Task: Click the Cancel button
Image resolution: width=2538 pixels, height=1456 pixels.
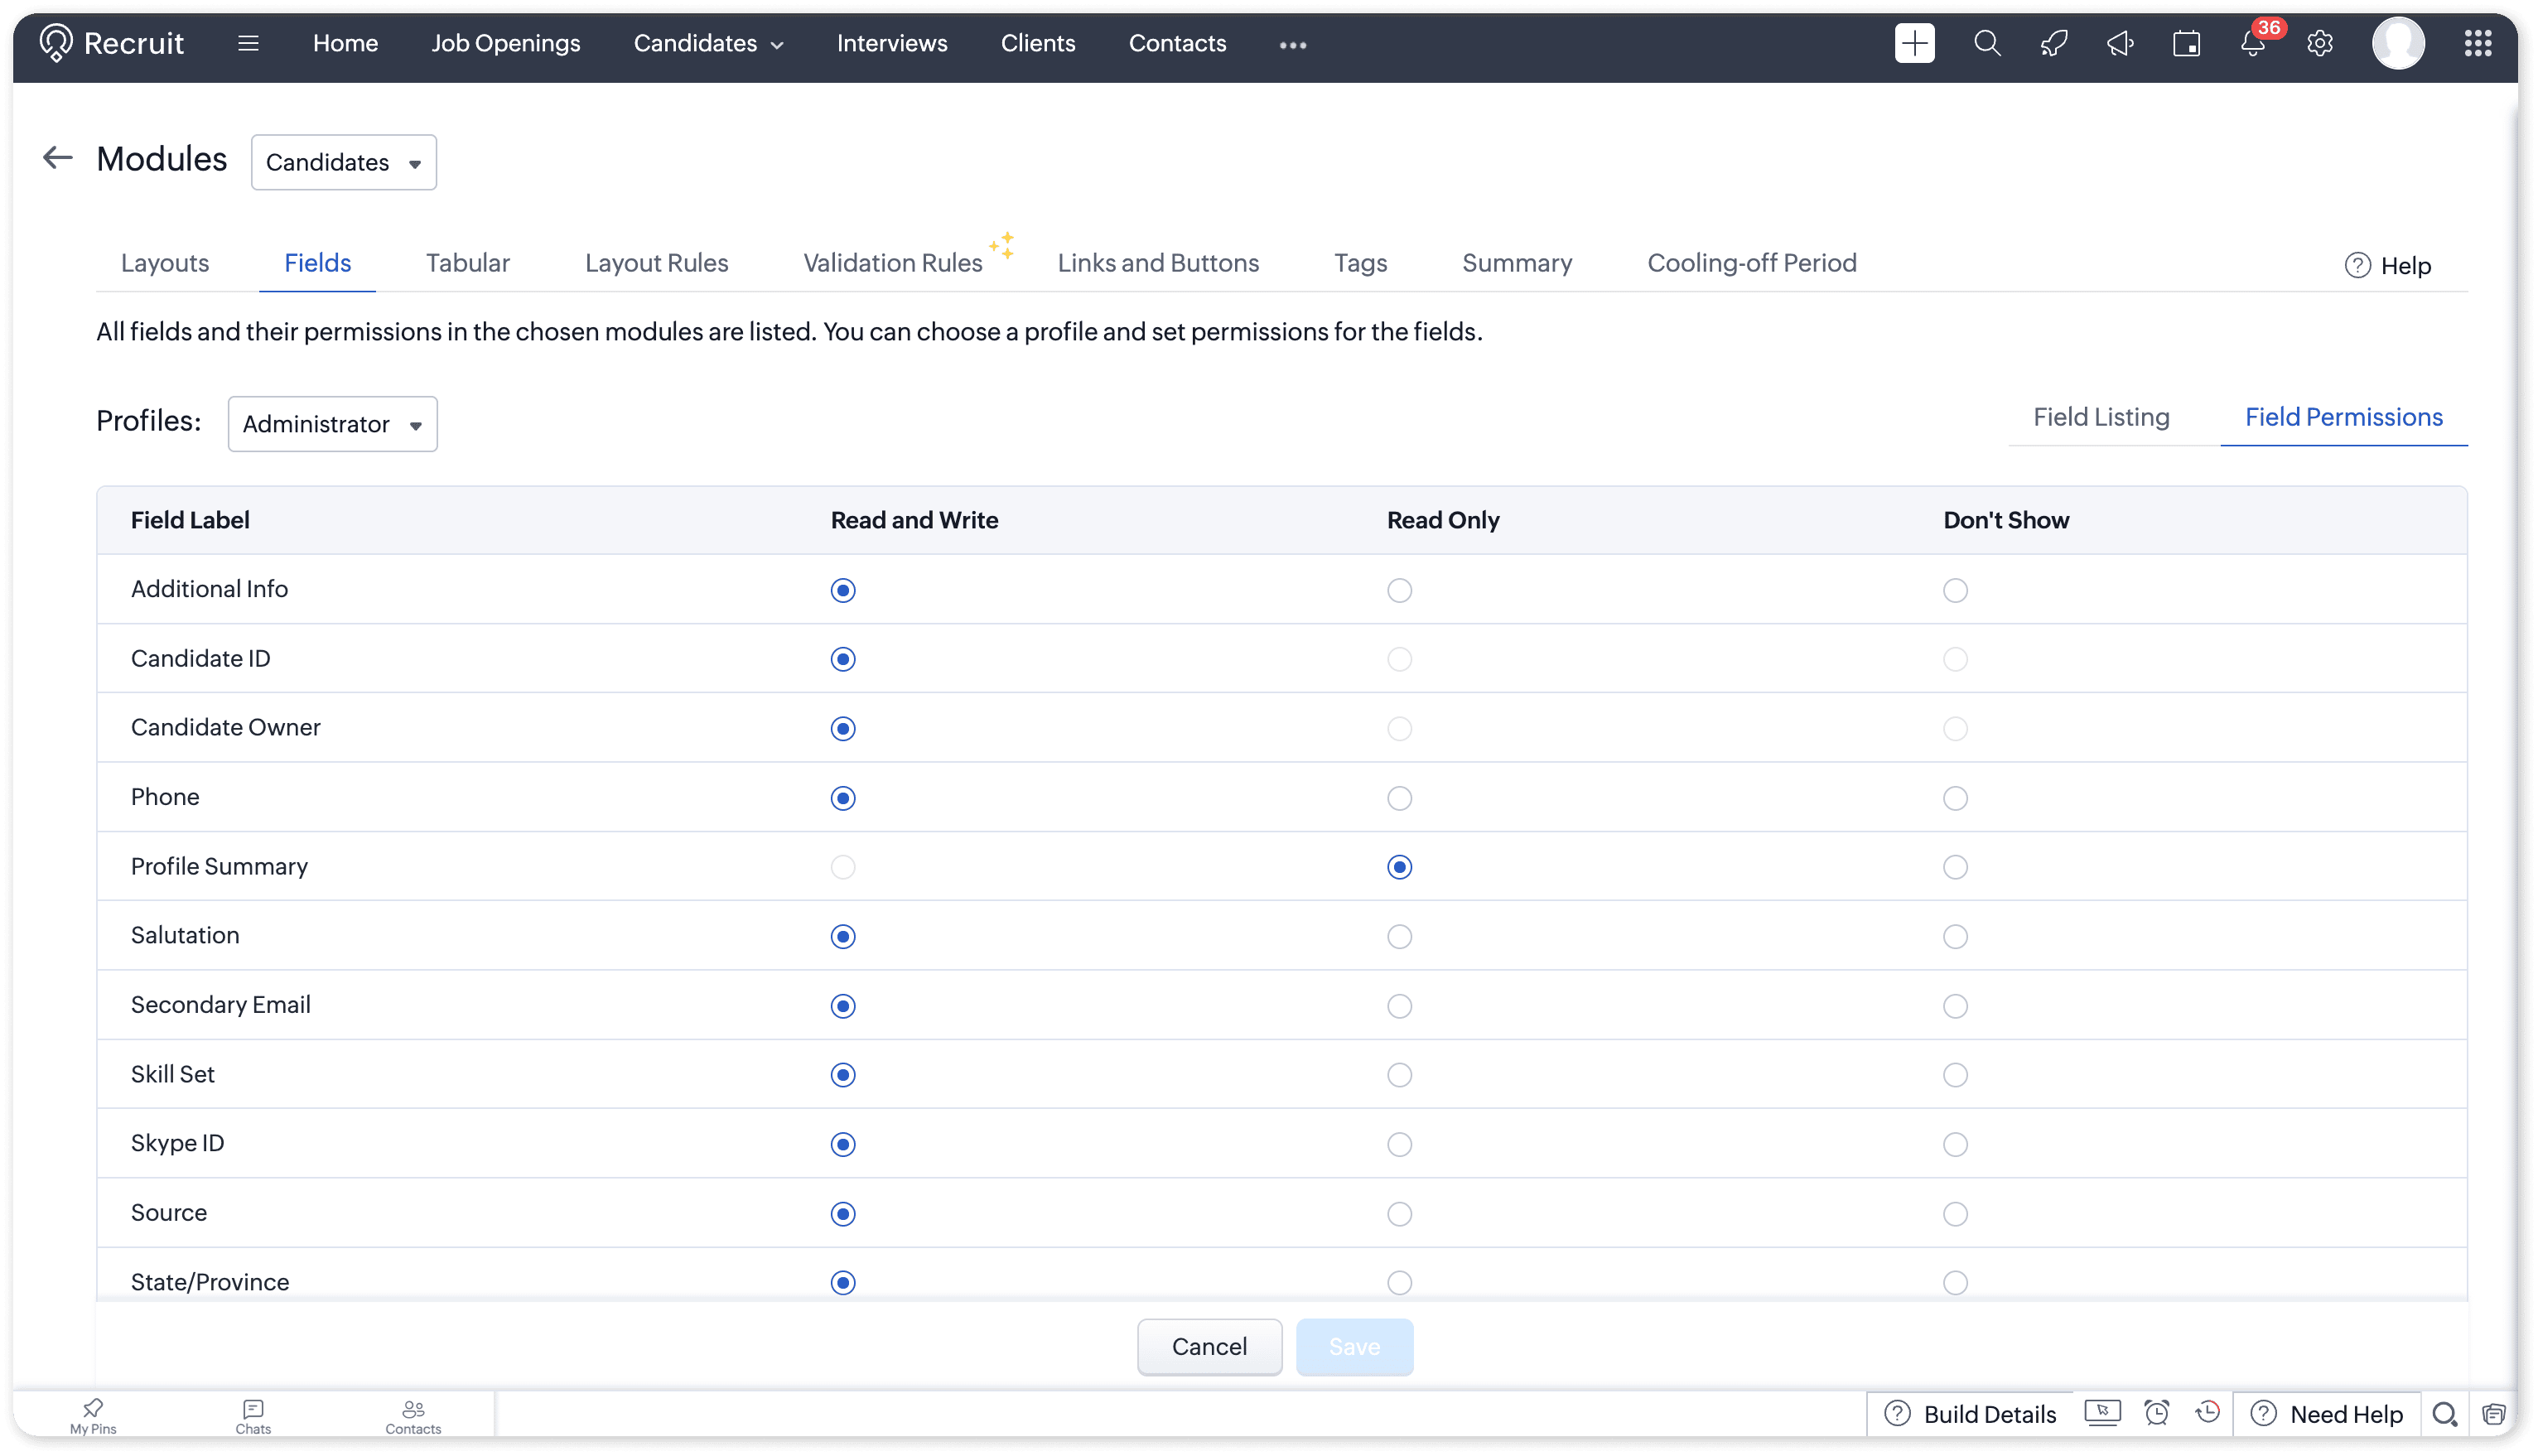Action: (x=1209, y=1347)
